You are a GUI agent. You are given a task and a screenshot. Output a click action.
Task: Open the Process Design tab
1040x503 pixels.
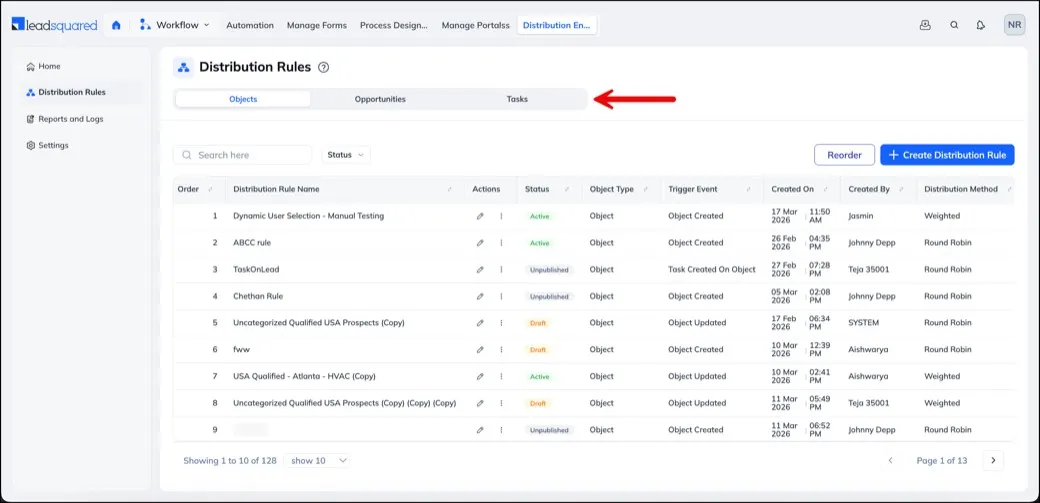click(394, 25)
